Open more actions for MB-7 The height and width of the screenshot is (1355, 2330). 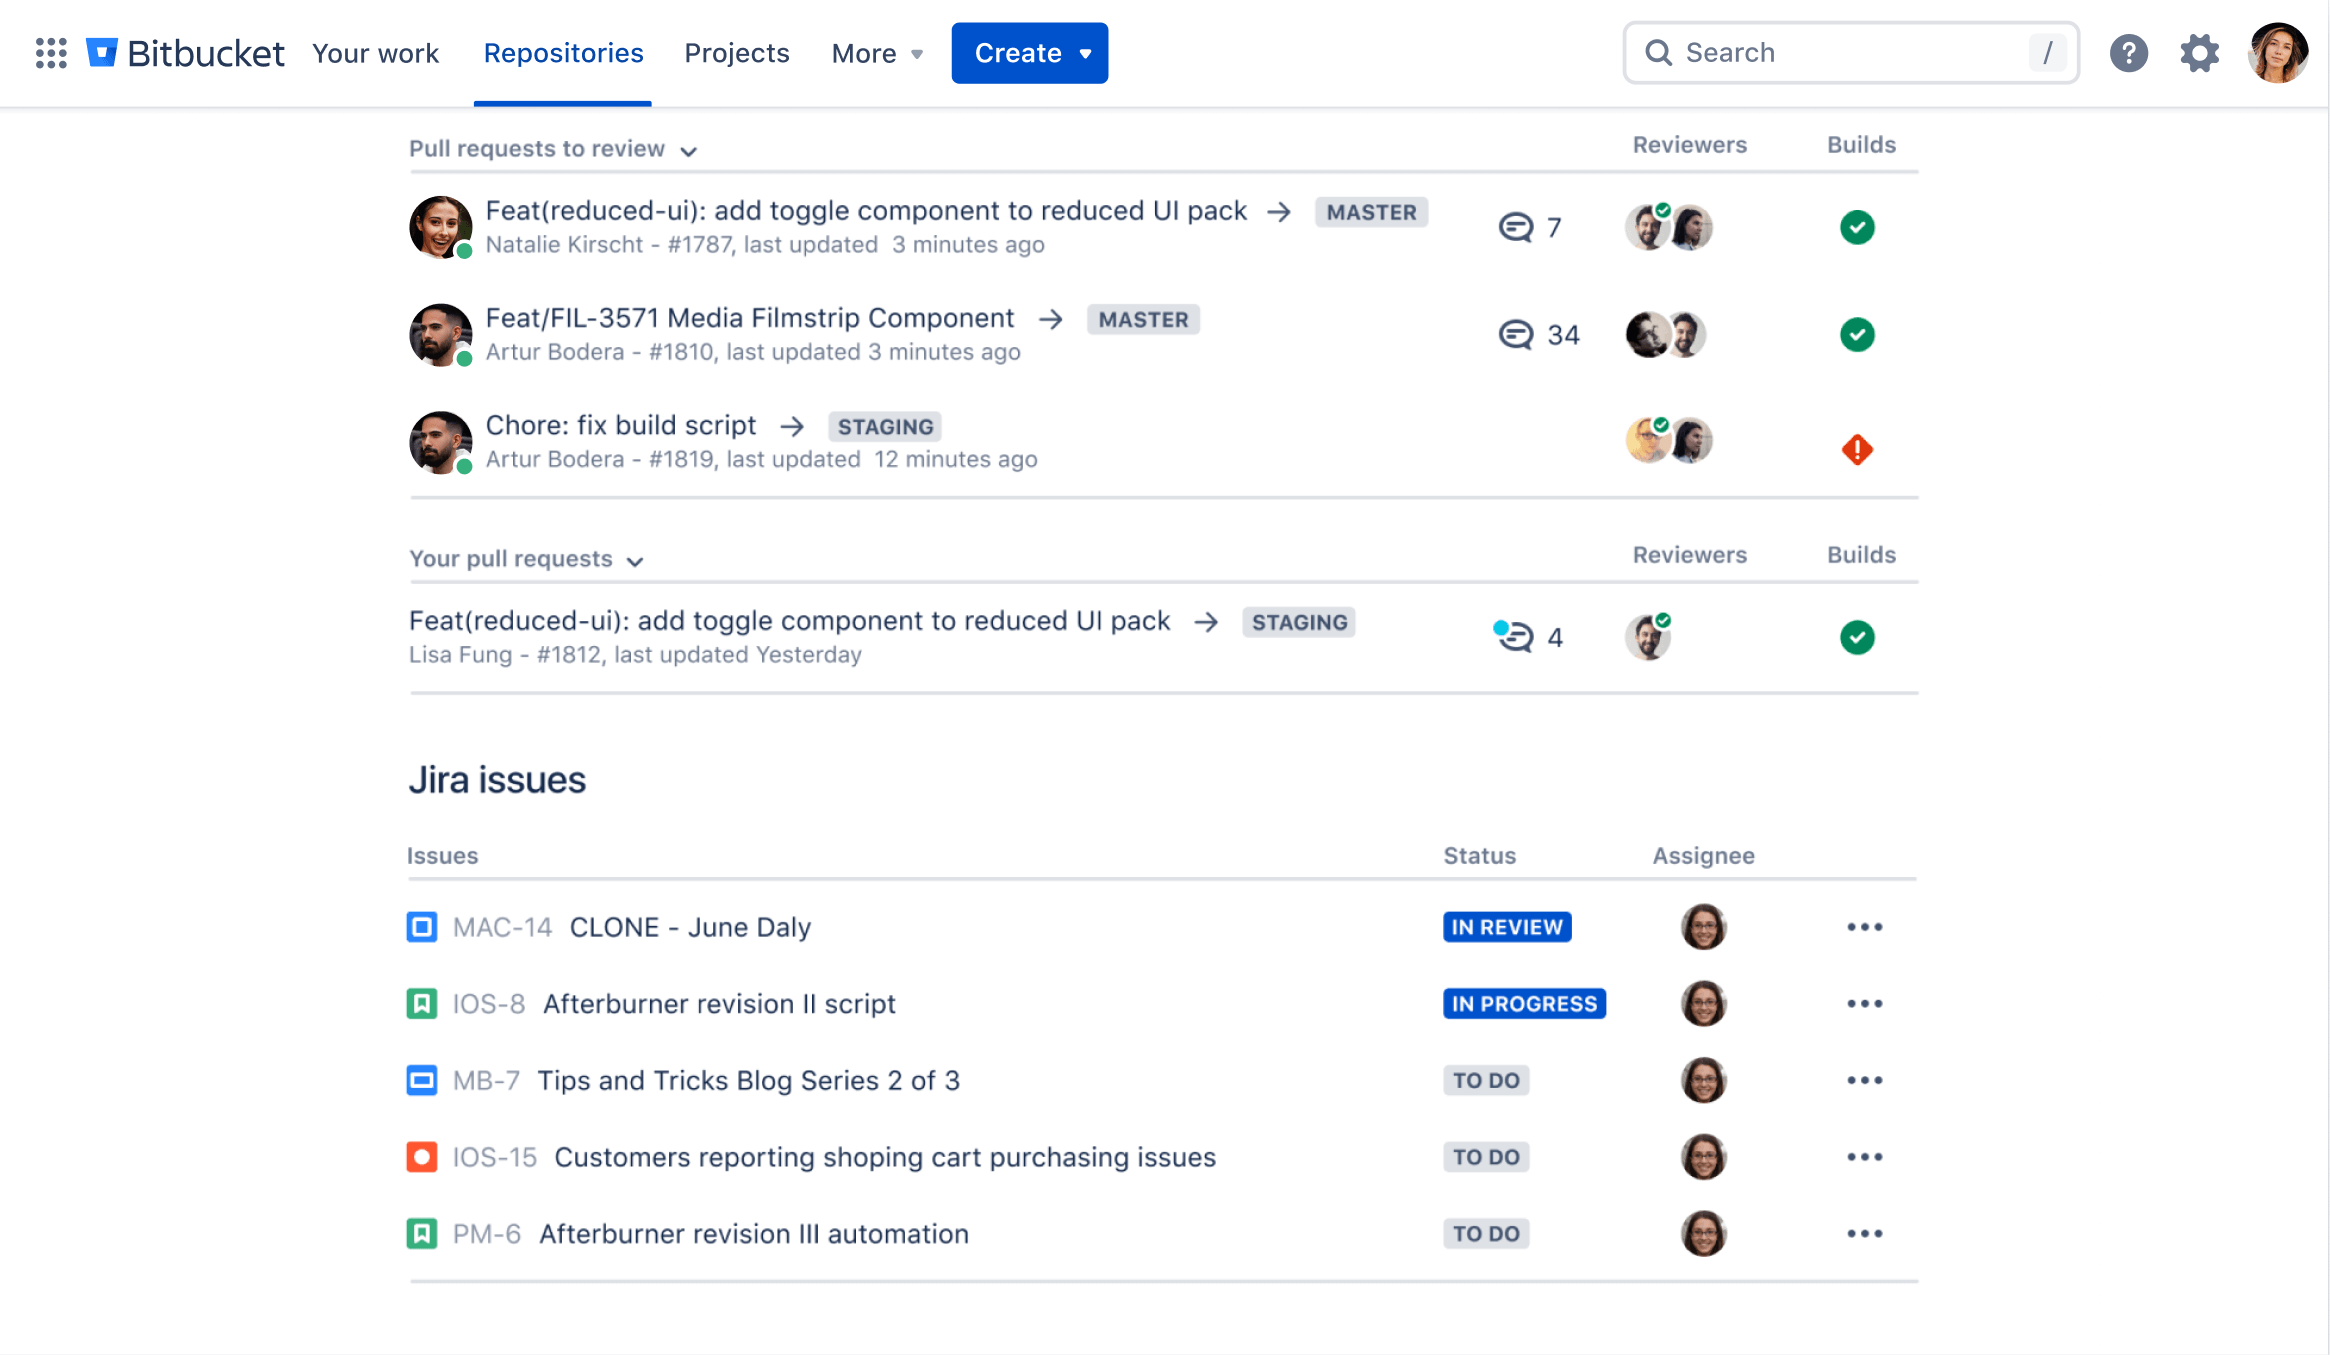(1865, 1080)
